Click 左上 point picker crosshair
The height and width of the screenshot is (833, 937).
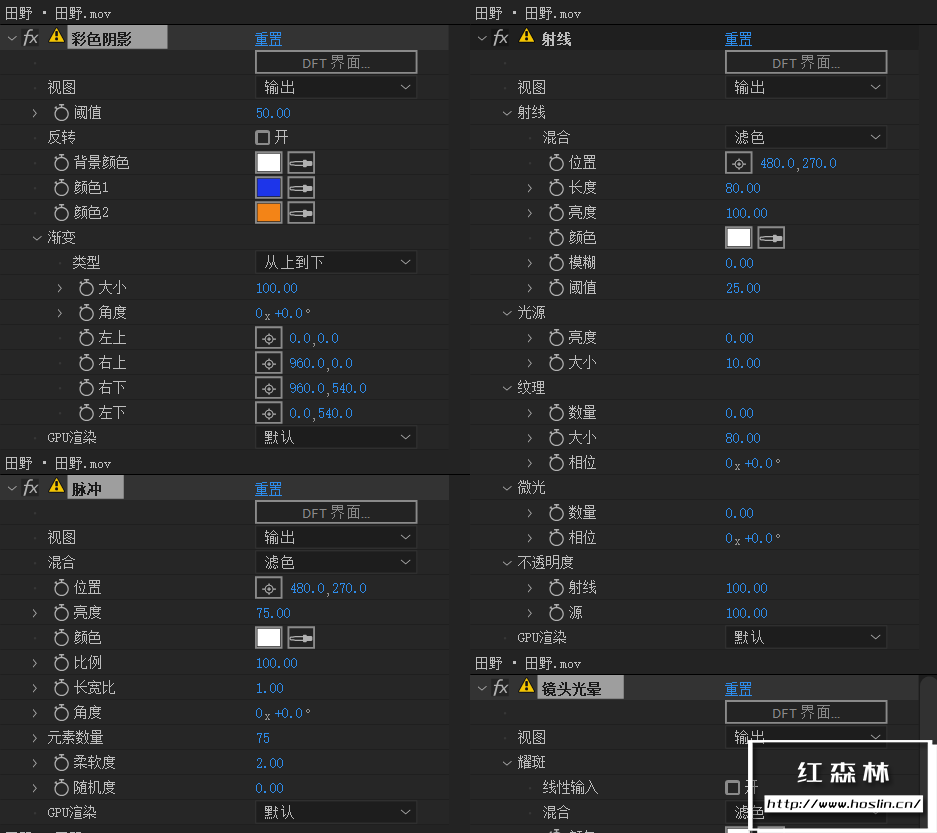(269, 338)
